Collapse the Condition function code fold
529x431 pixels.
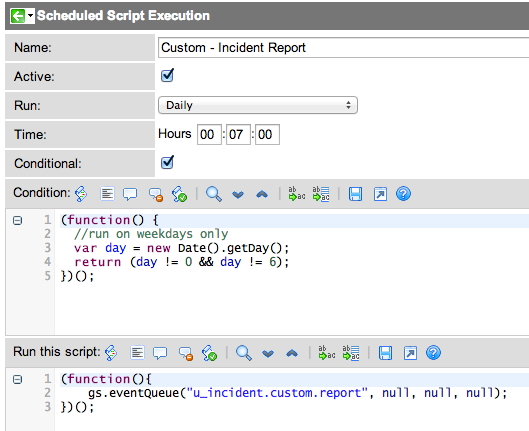pyautogui.click(x=17, y=221)
